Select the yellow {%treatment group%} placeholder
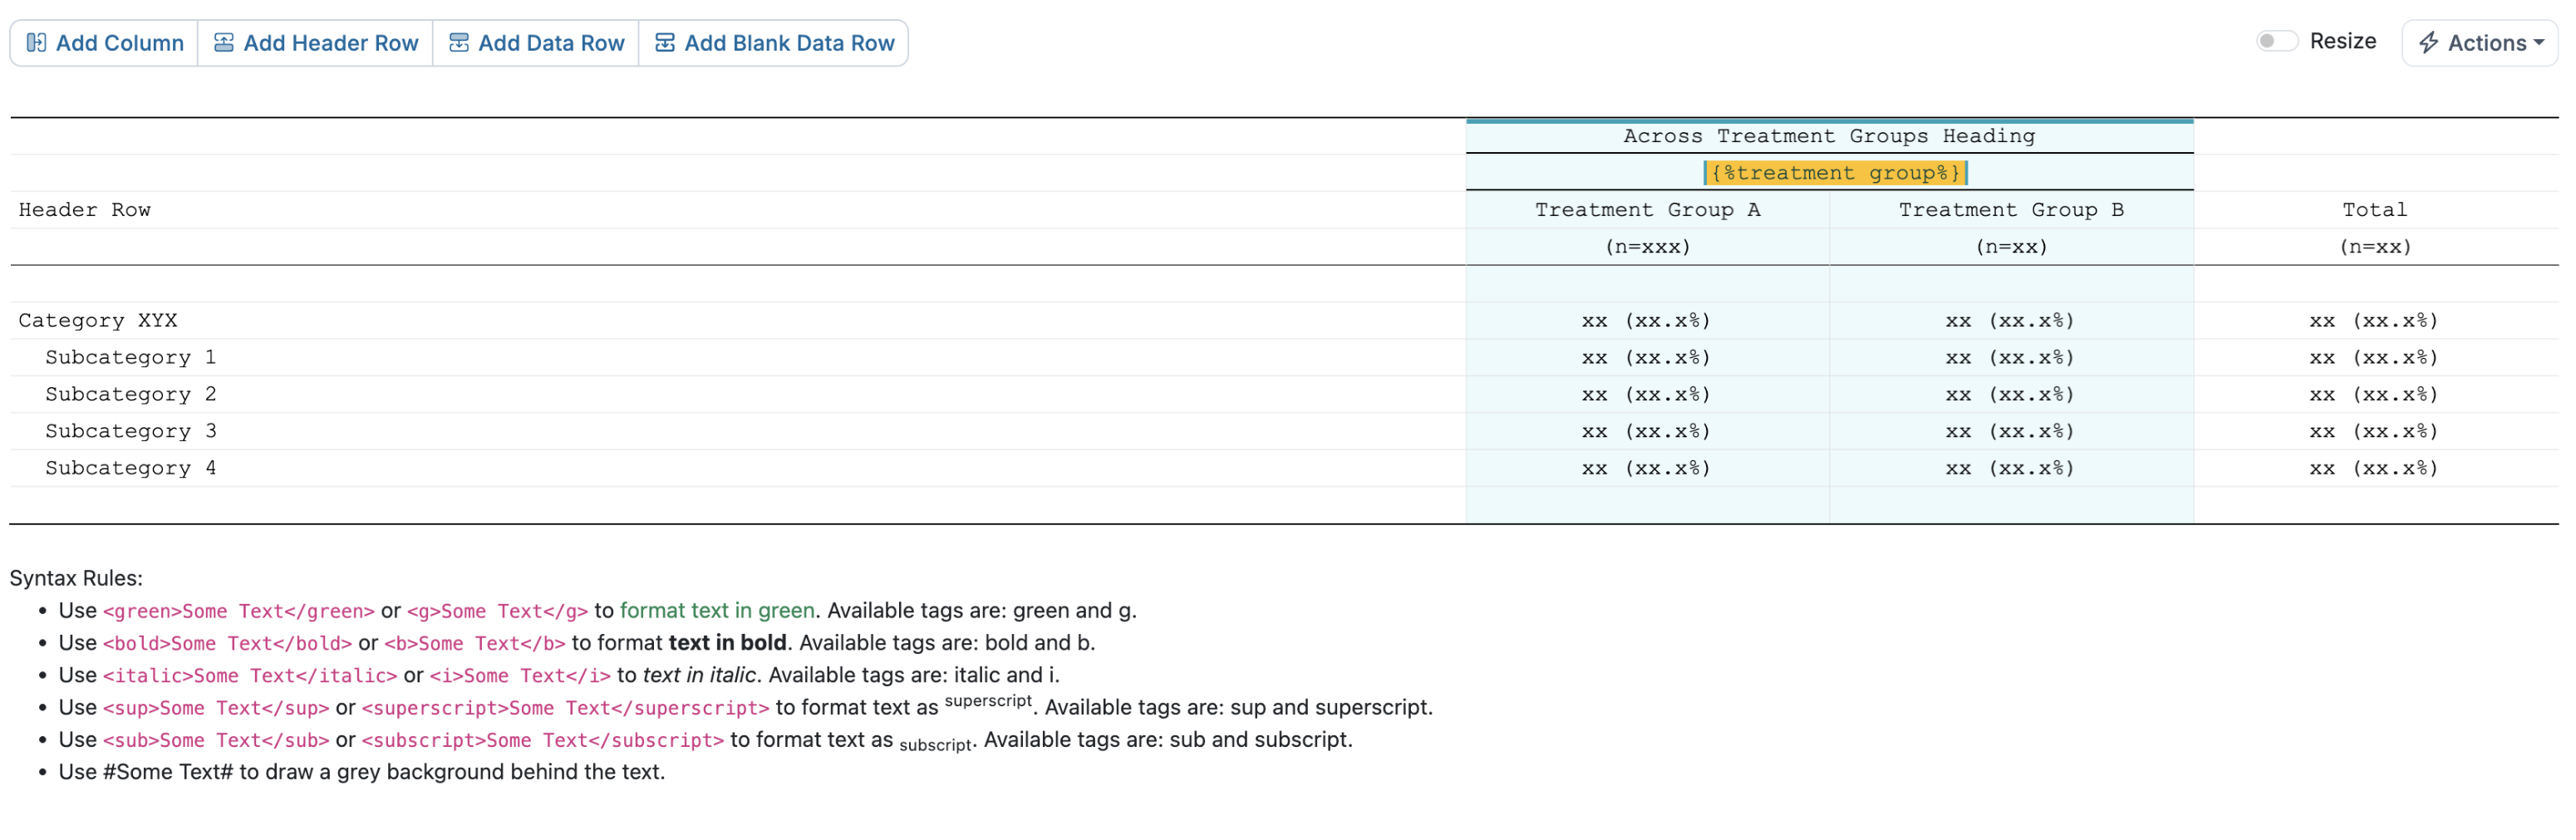This screenshot has width=2576, height=840. click(1834, 173)
